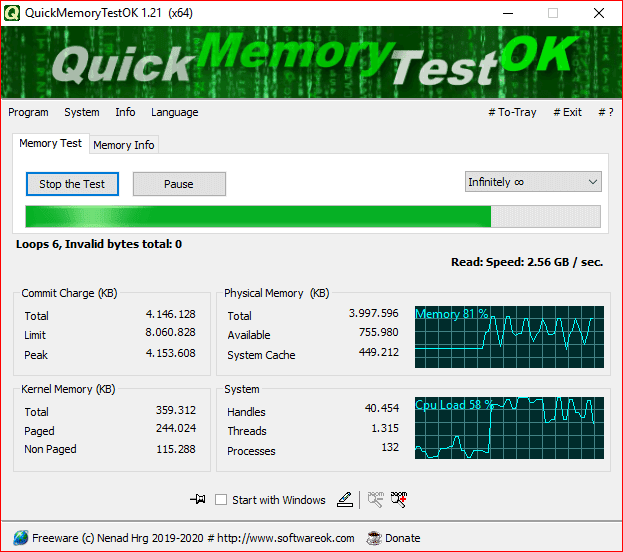Screen dimensions: 623x552
Task: Click the 'Physical Memory (KB)' group label
Action: point(277,293)
